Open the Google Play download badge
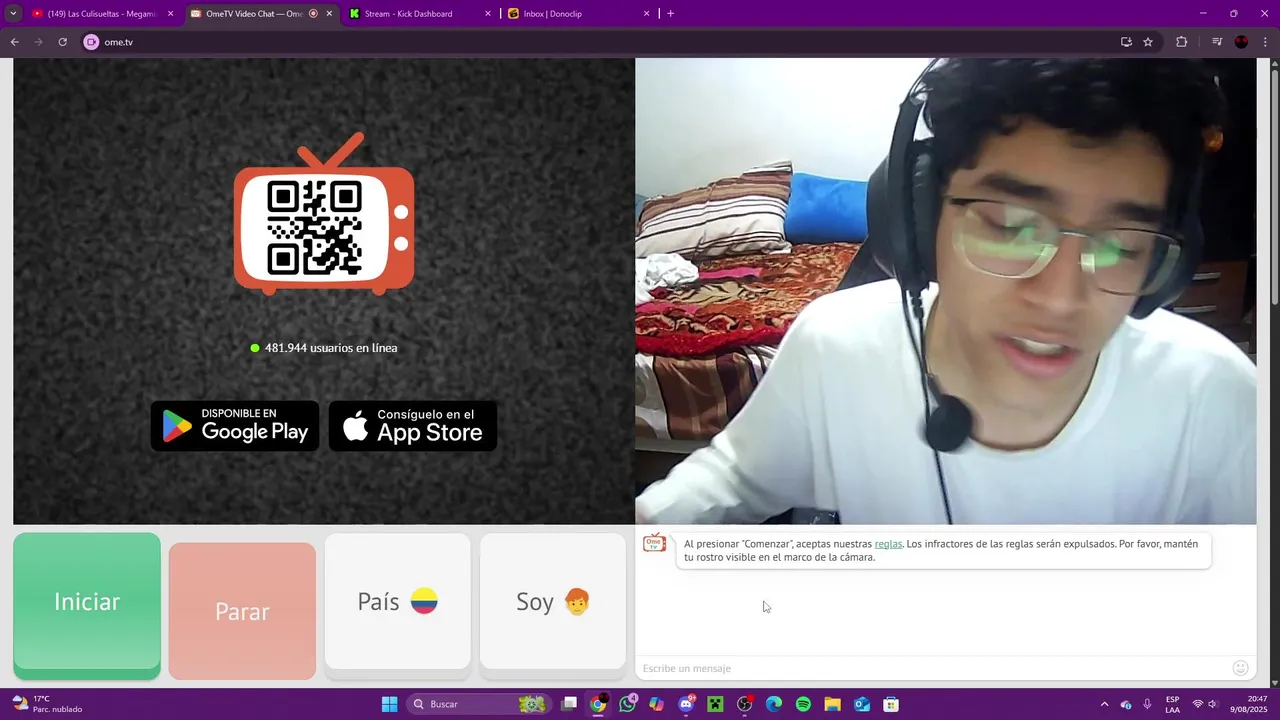This screenshot has height=720, width=1280. coord(235,426)
